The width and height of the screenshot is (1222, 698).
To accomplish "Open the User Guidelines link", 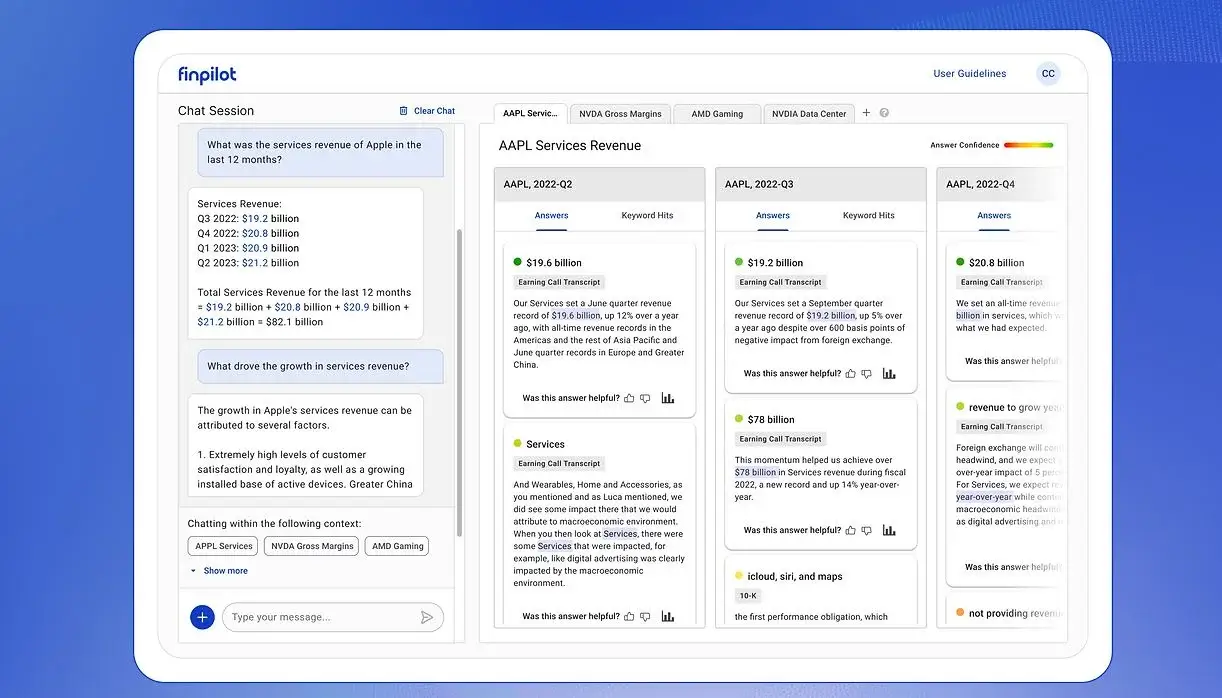I will 970,74.
